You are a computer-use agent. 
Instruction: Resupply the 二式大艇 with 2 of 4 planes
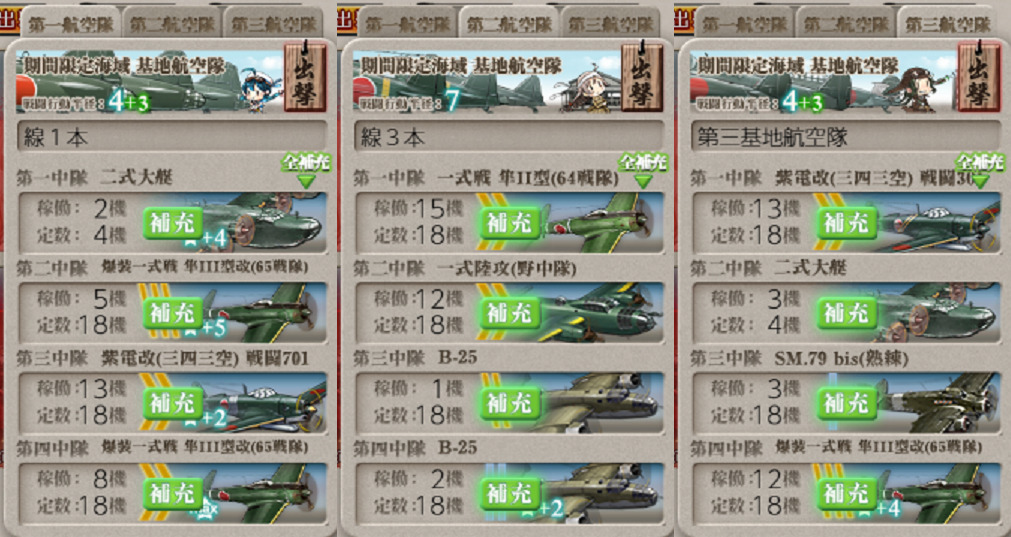tap(173, 223)
